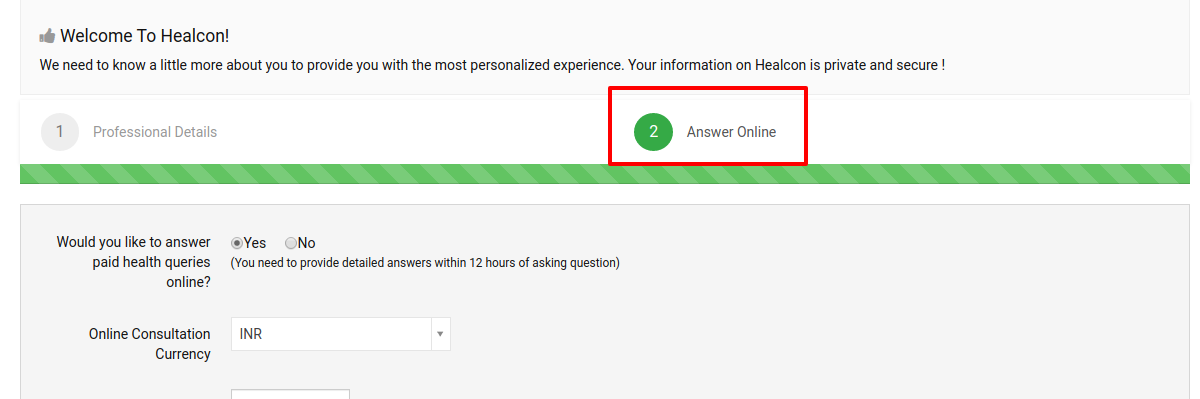Click the Welcome To Healcon! heading

point(145,36)
